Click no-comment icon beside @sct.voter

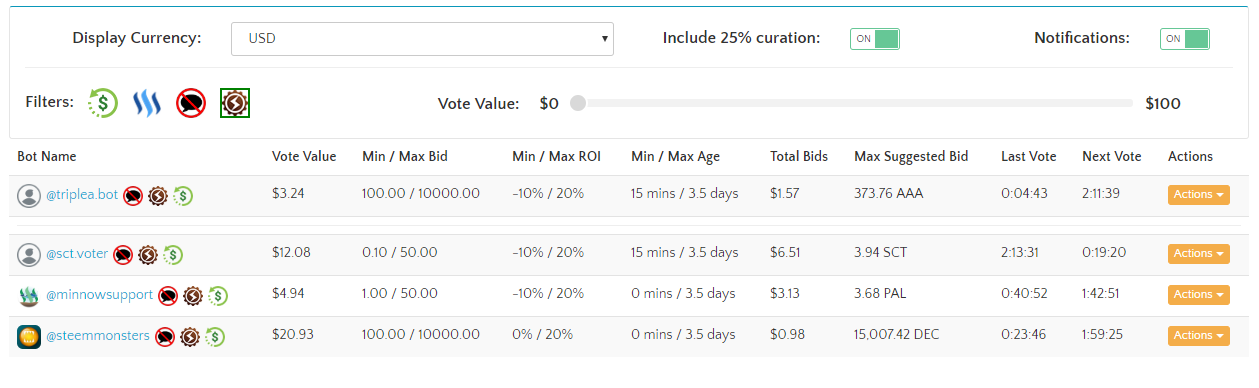123,255
